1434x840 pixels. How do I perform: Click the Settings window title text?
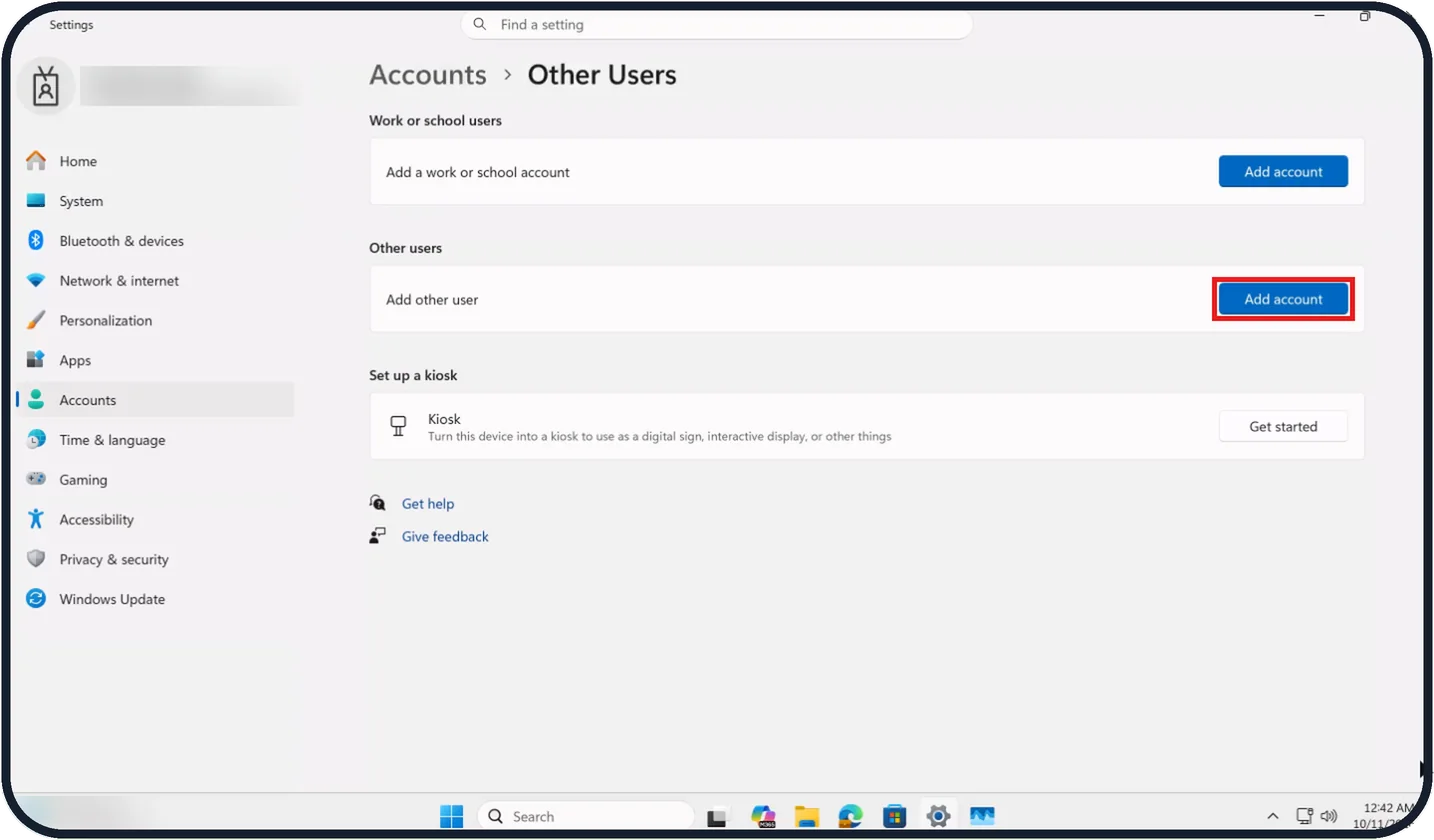coord(72,25)
